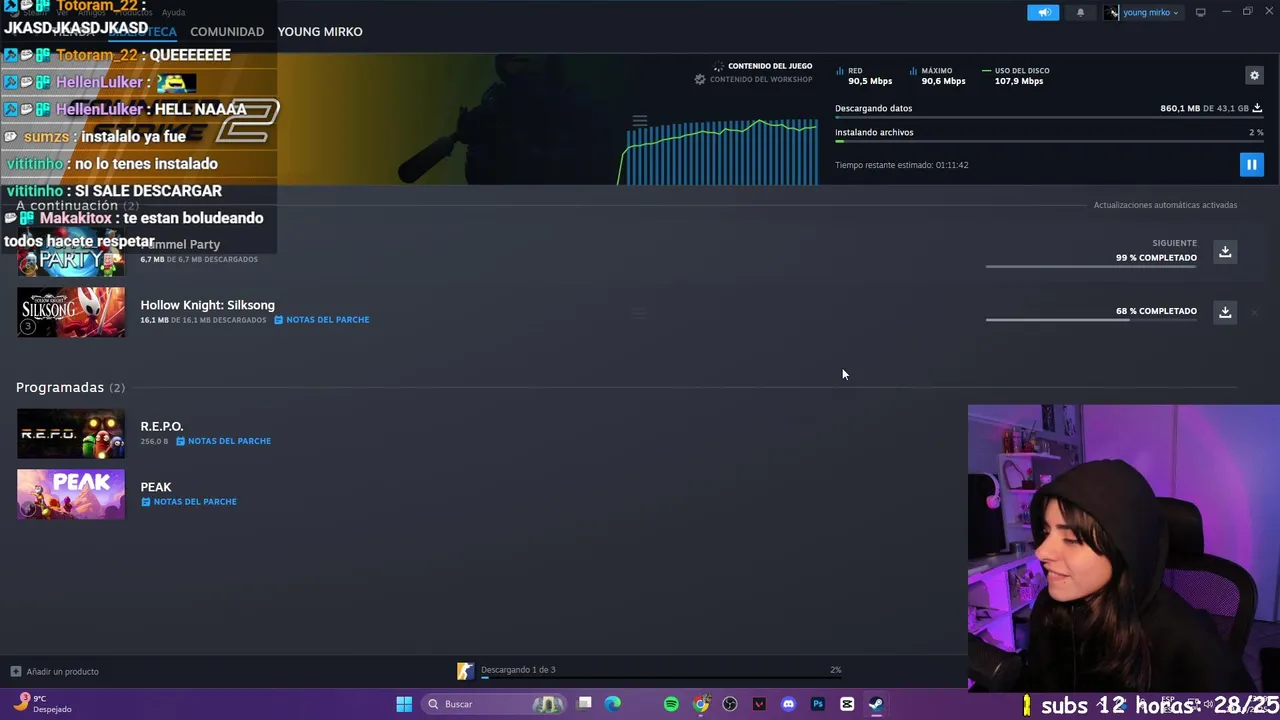The image size is (1280, 720).
Task: Open Microsoft Edge from taskbar
Action: click(613, 704)
